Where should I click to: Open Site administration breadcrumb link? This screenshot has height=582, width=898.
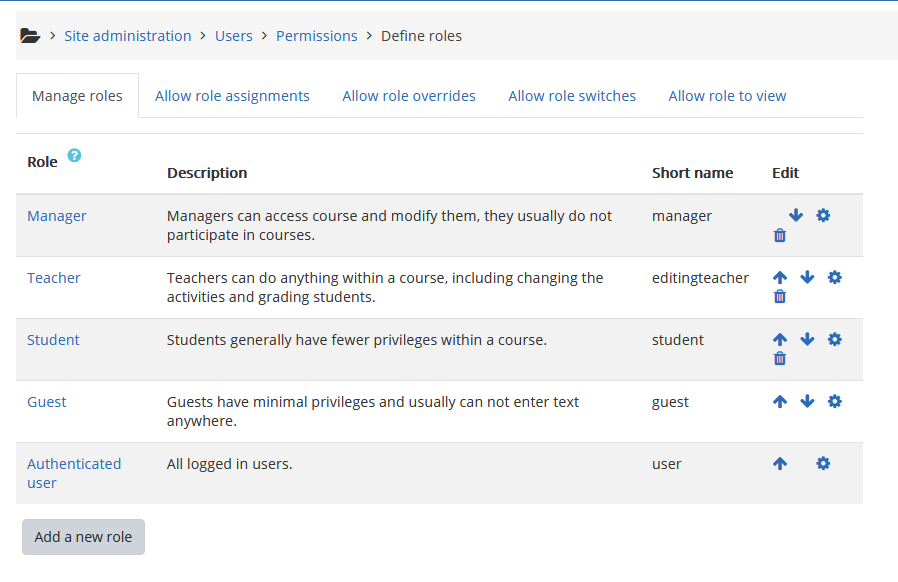pos(127,36)
